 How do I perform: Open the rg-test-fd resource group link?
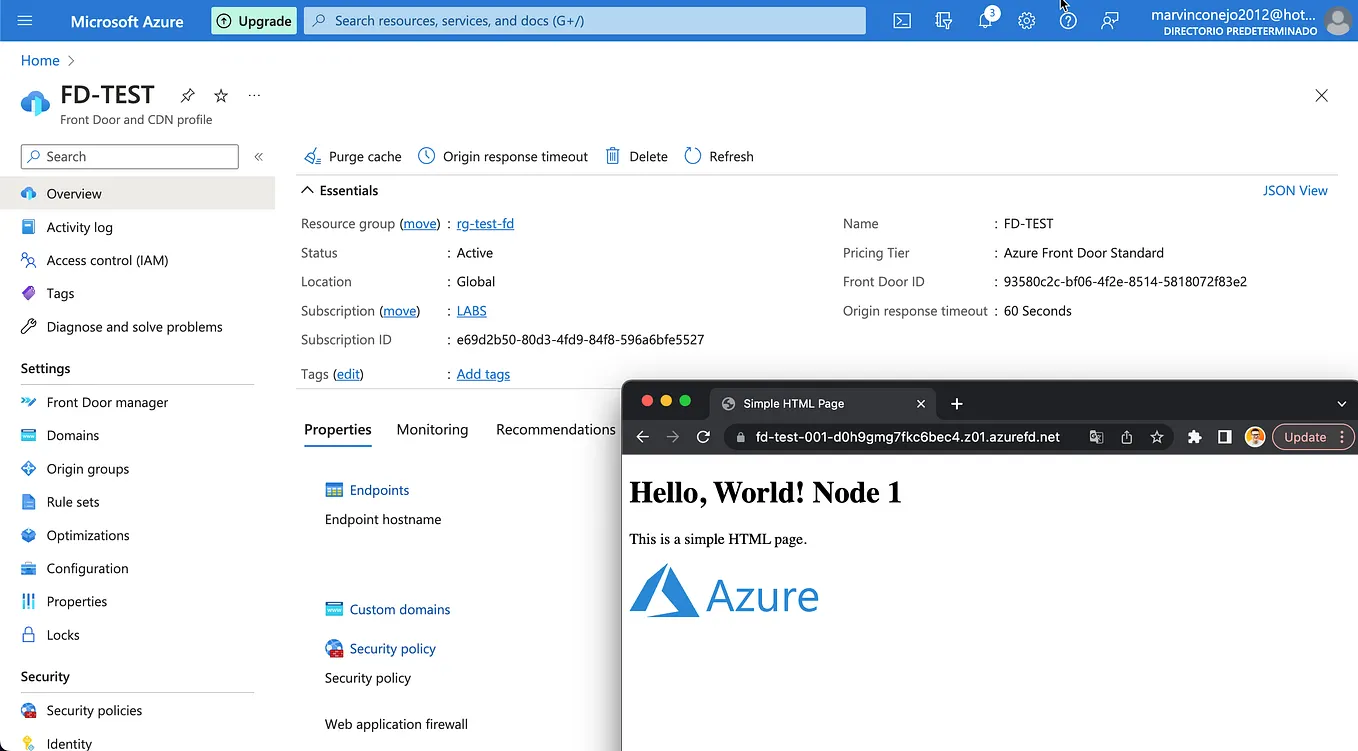point(485,223)
